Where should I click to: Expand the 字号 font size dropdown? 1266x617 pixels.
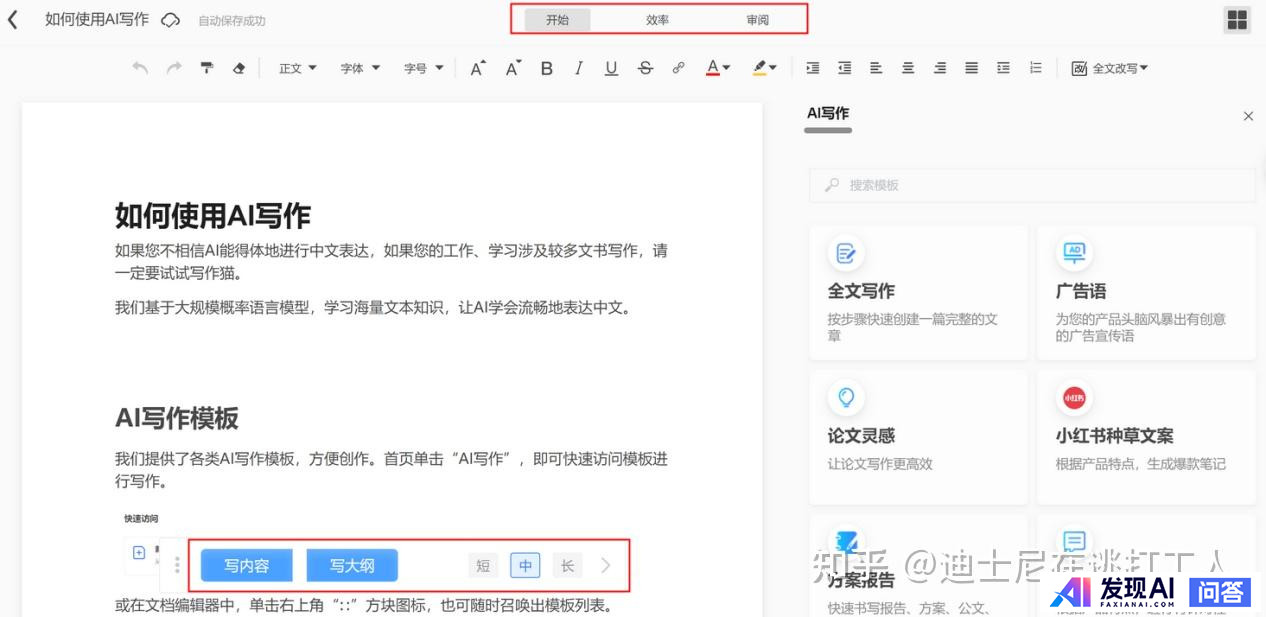coord(423,68)
